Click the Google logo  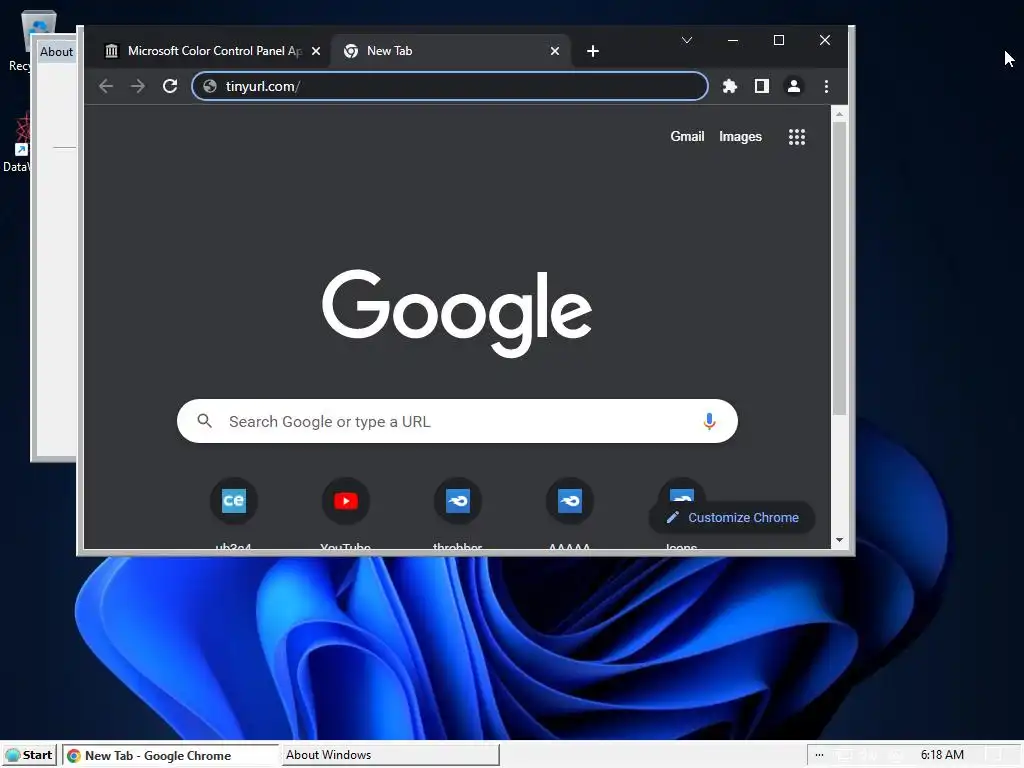[456, 312]
